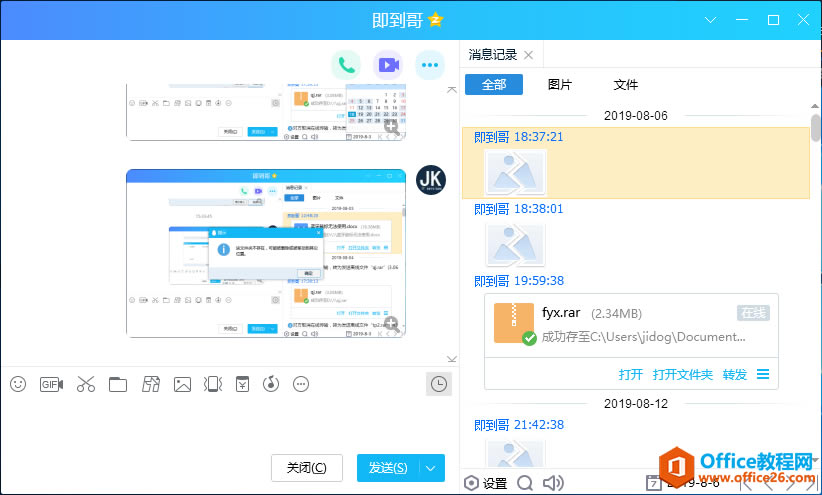This screenshot has height=495, width=822.
Task: Send a window shake with the phone-vibrate icon
Action: tap(213, 384)
